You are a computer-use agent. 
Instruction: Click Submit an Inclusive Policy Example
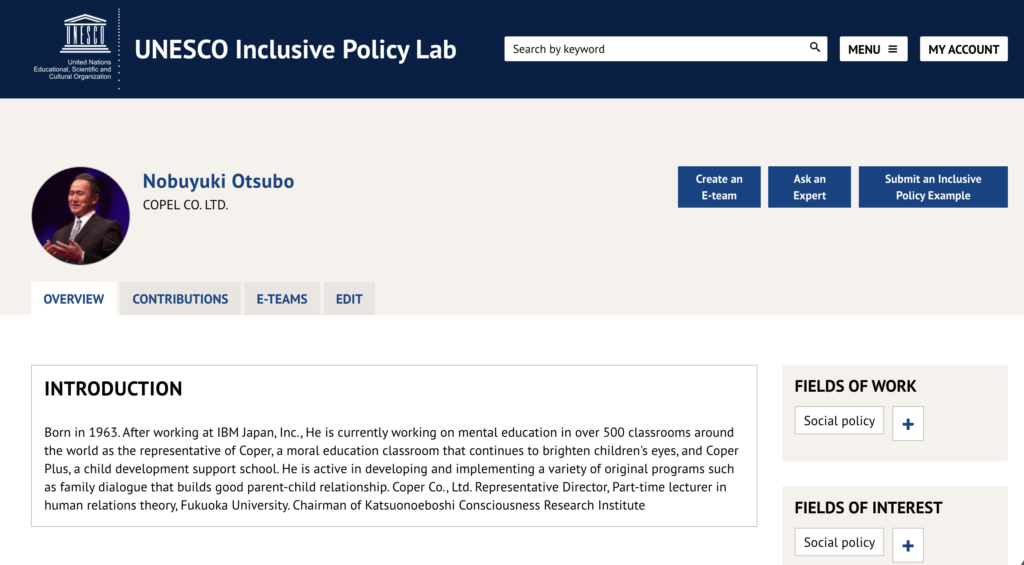pos(932,187)
